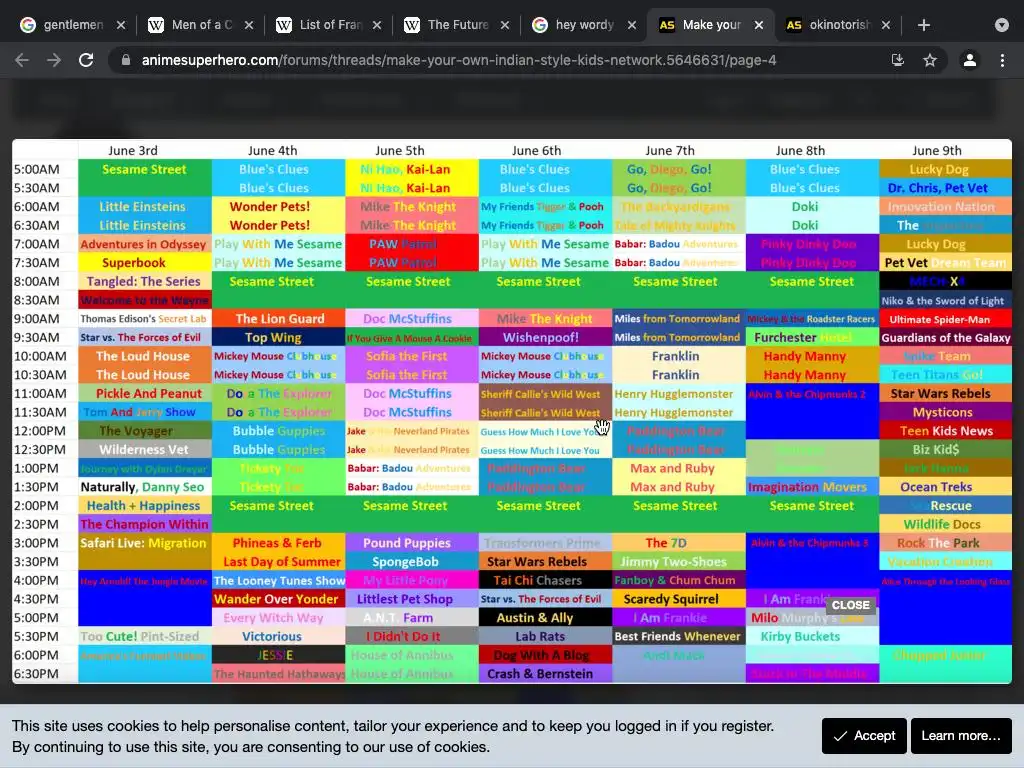Open the profile avatar icon

[x=970, y=60]
